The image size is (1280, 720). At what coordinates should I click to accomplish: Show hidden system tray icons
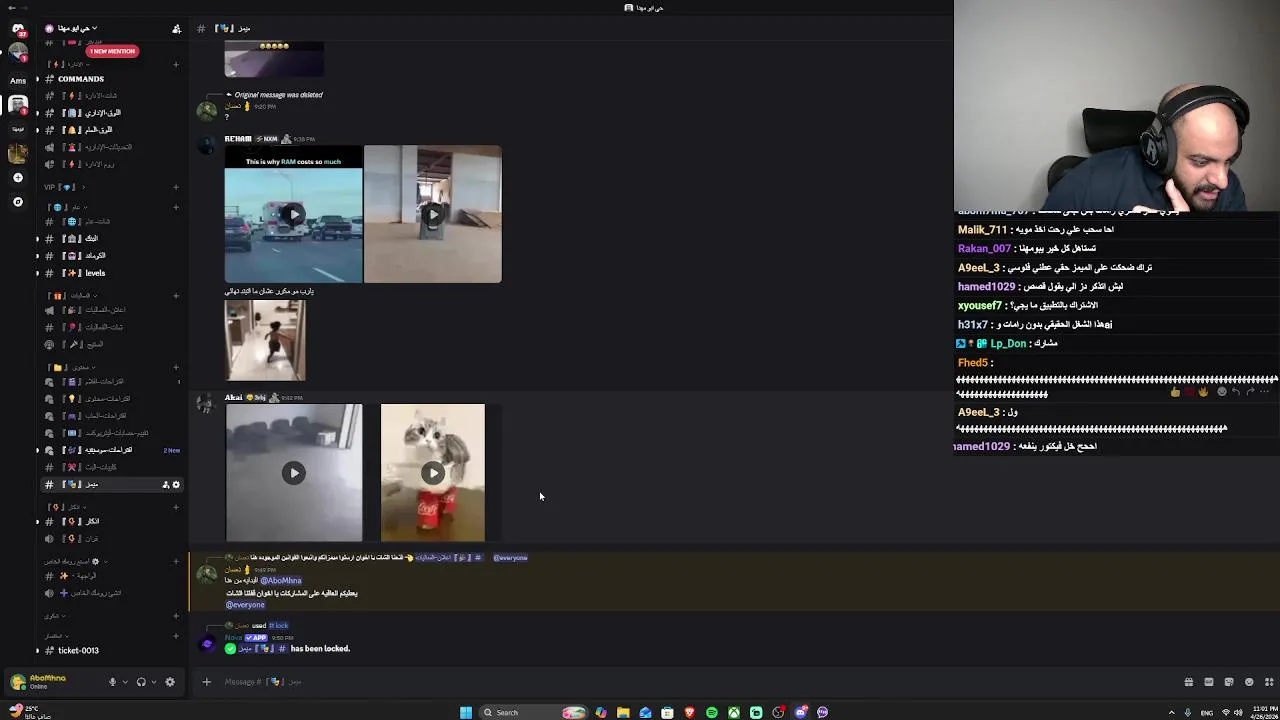[1171, 712]
